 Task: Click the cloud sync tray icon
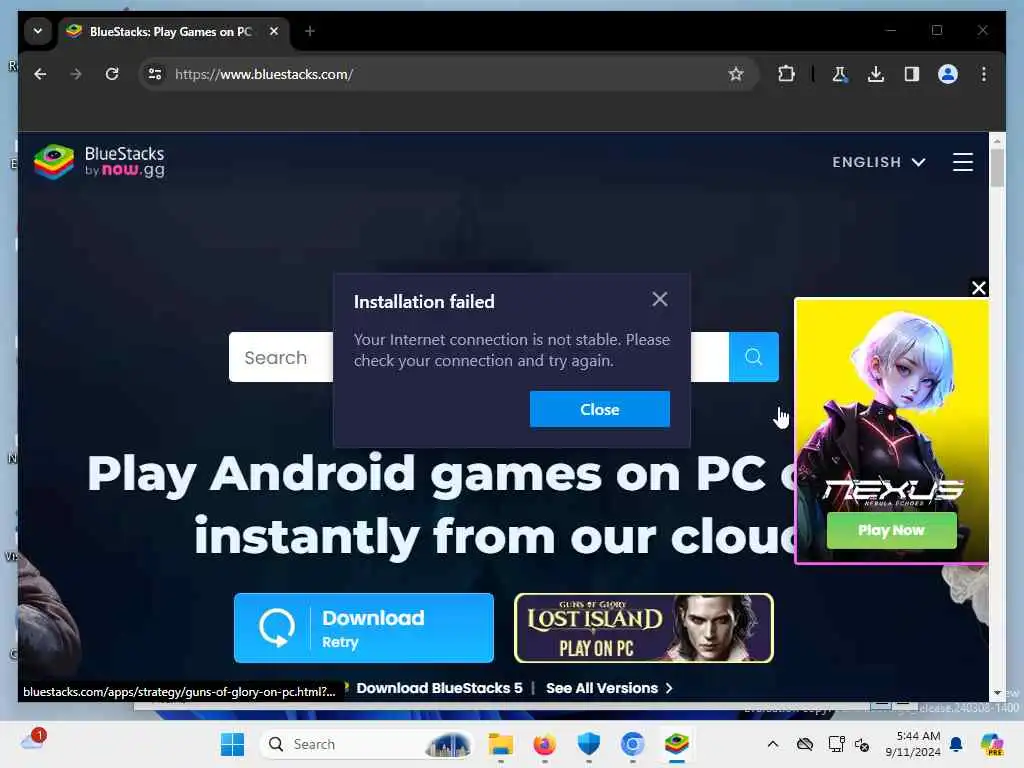[x=805, y=744]
